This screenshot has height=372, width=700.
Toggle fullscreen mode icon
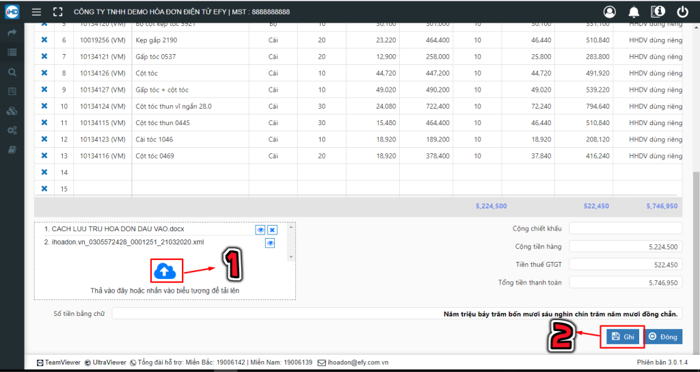click(x=58, y=12)
